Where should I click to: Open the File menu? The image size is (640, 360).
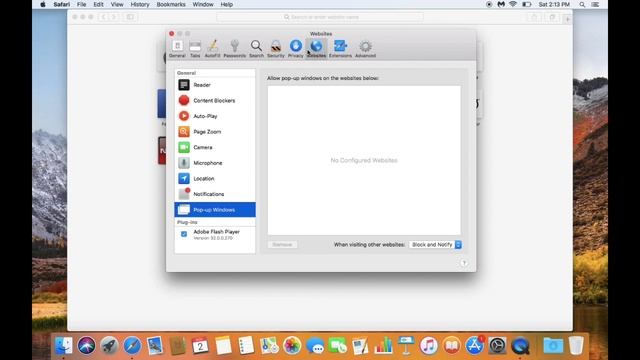pos(81,4)
